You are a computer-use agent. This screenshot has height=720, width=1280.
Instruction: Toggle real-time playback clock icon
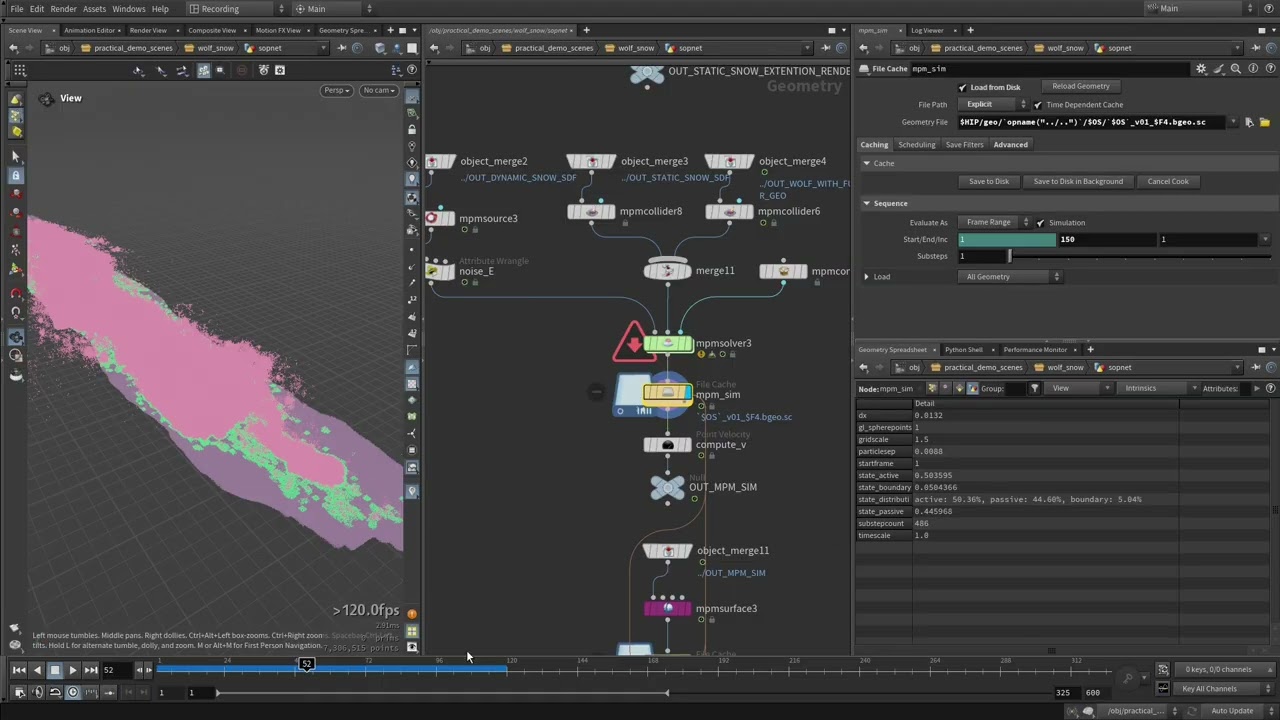tap(73, 692)
